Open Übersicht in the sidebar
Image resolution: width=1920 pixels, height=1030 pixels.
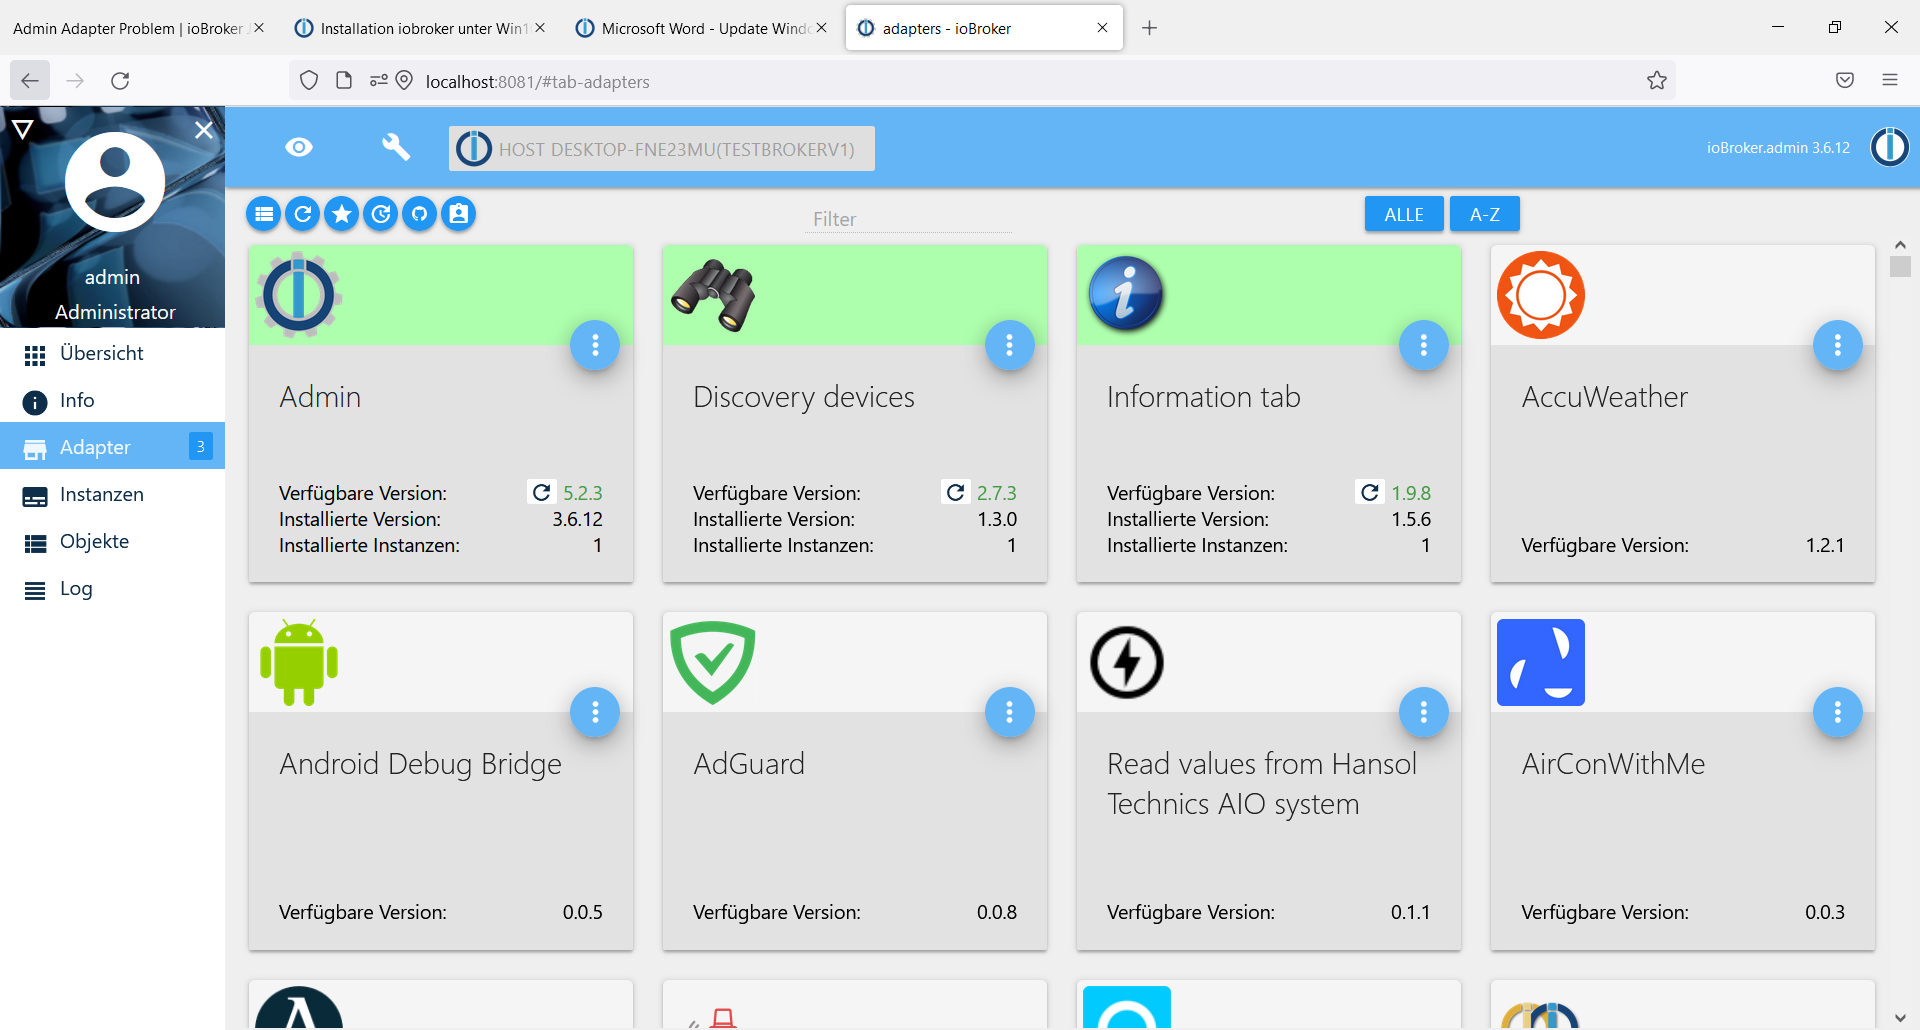coord(112,353)
